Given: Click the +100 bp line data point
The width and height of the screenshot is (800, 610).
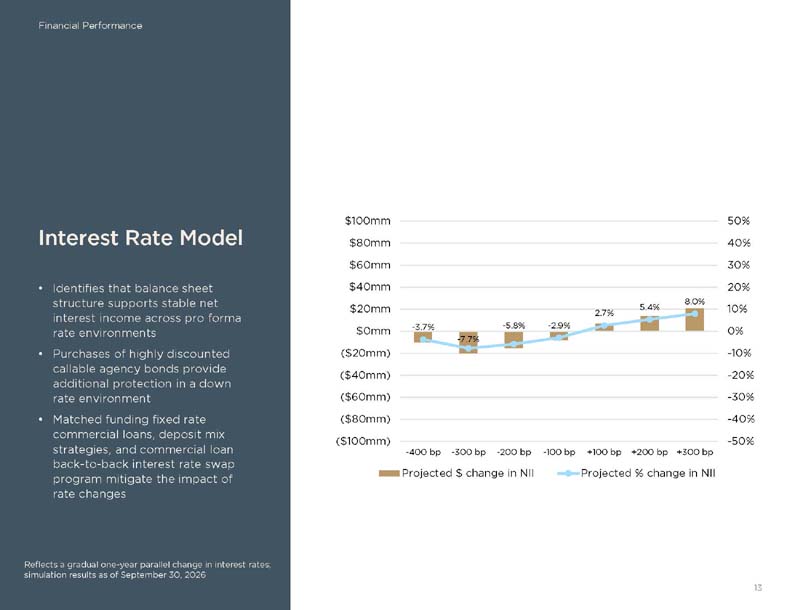Looking at the screenshot, I should [x=604, y=325].
